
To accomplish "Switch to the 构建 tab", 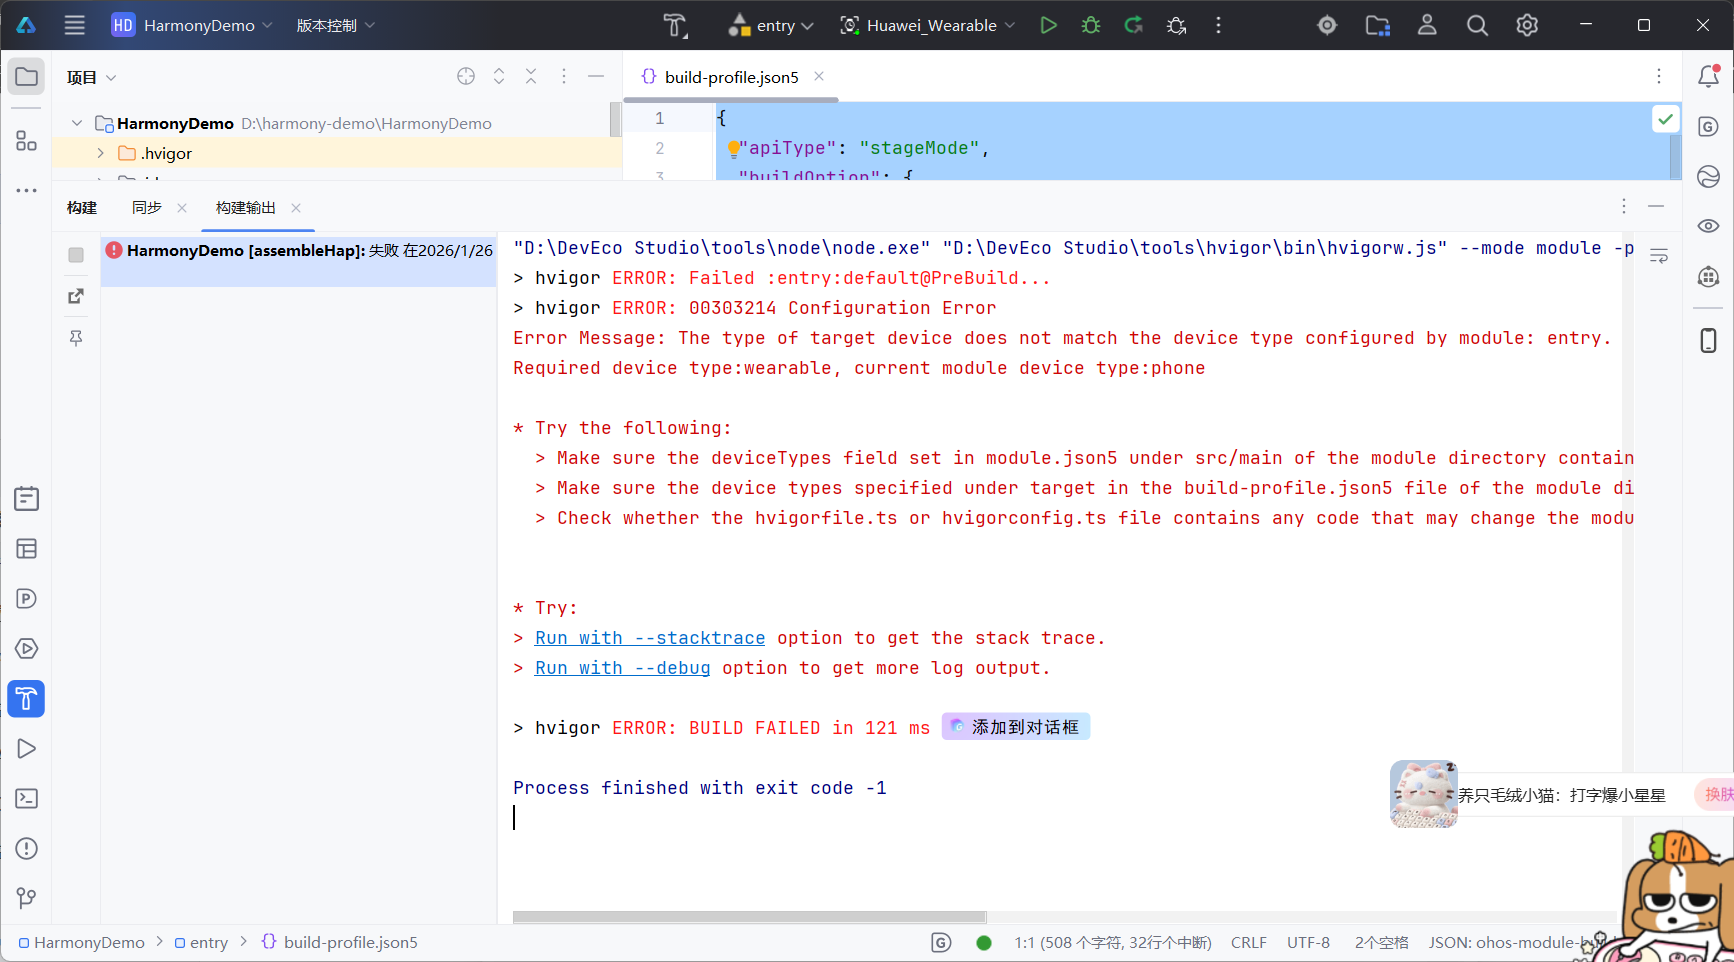I will tap(82, 207).
